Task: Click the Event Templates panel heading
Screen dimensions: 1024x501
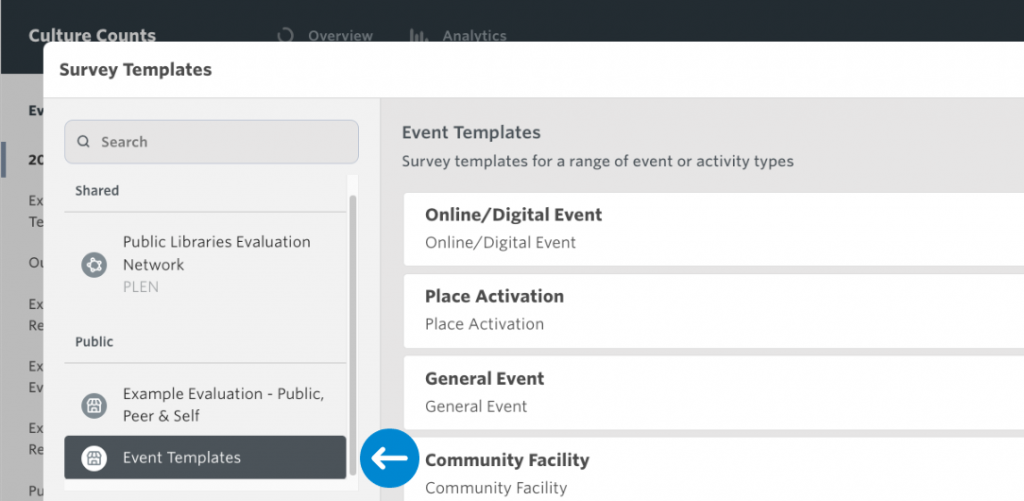Action: [x=471, y=133]
